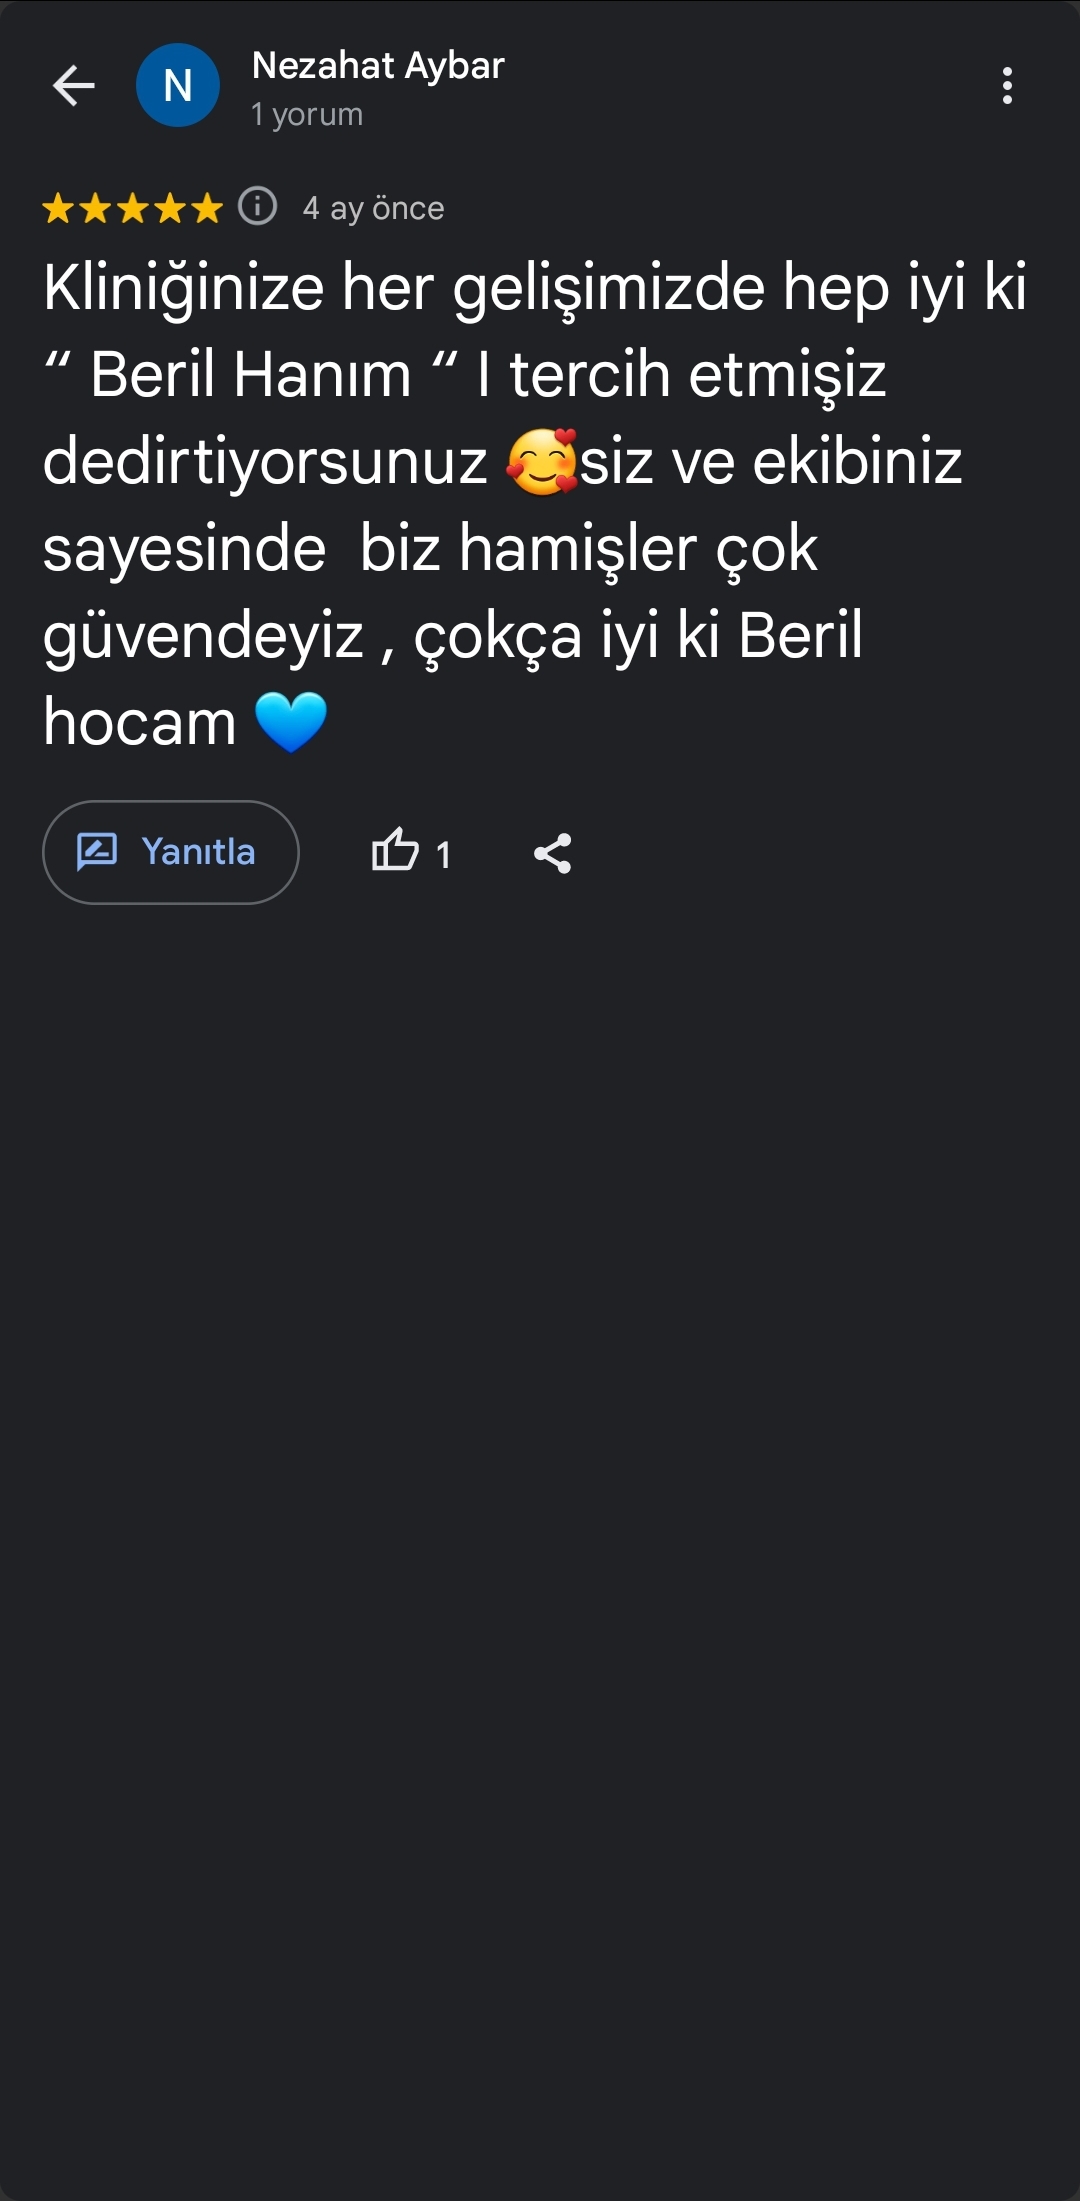Click the first yellow rating star
Screen dimensions: 1080x2201
click(58, 209)
